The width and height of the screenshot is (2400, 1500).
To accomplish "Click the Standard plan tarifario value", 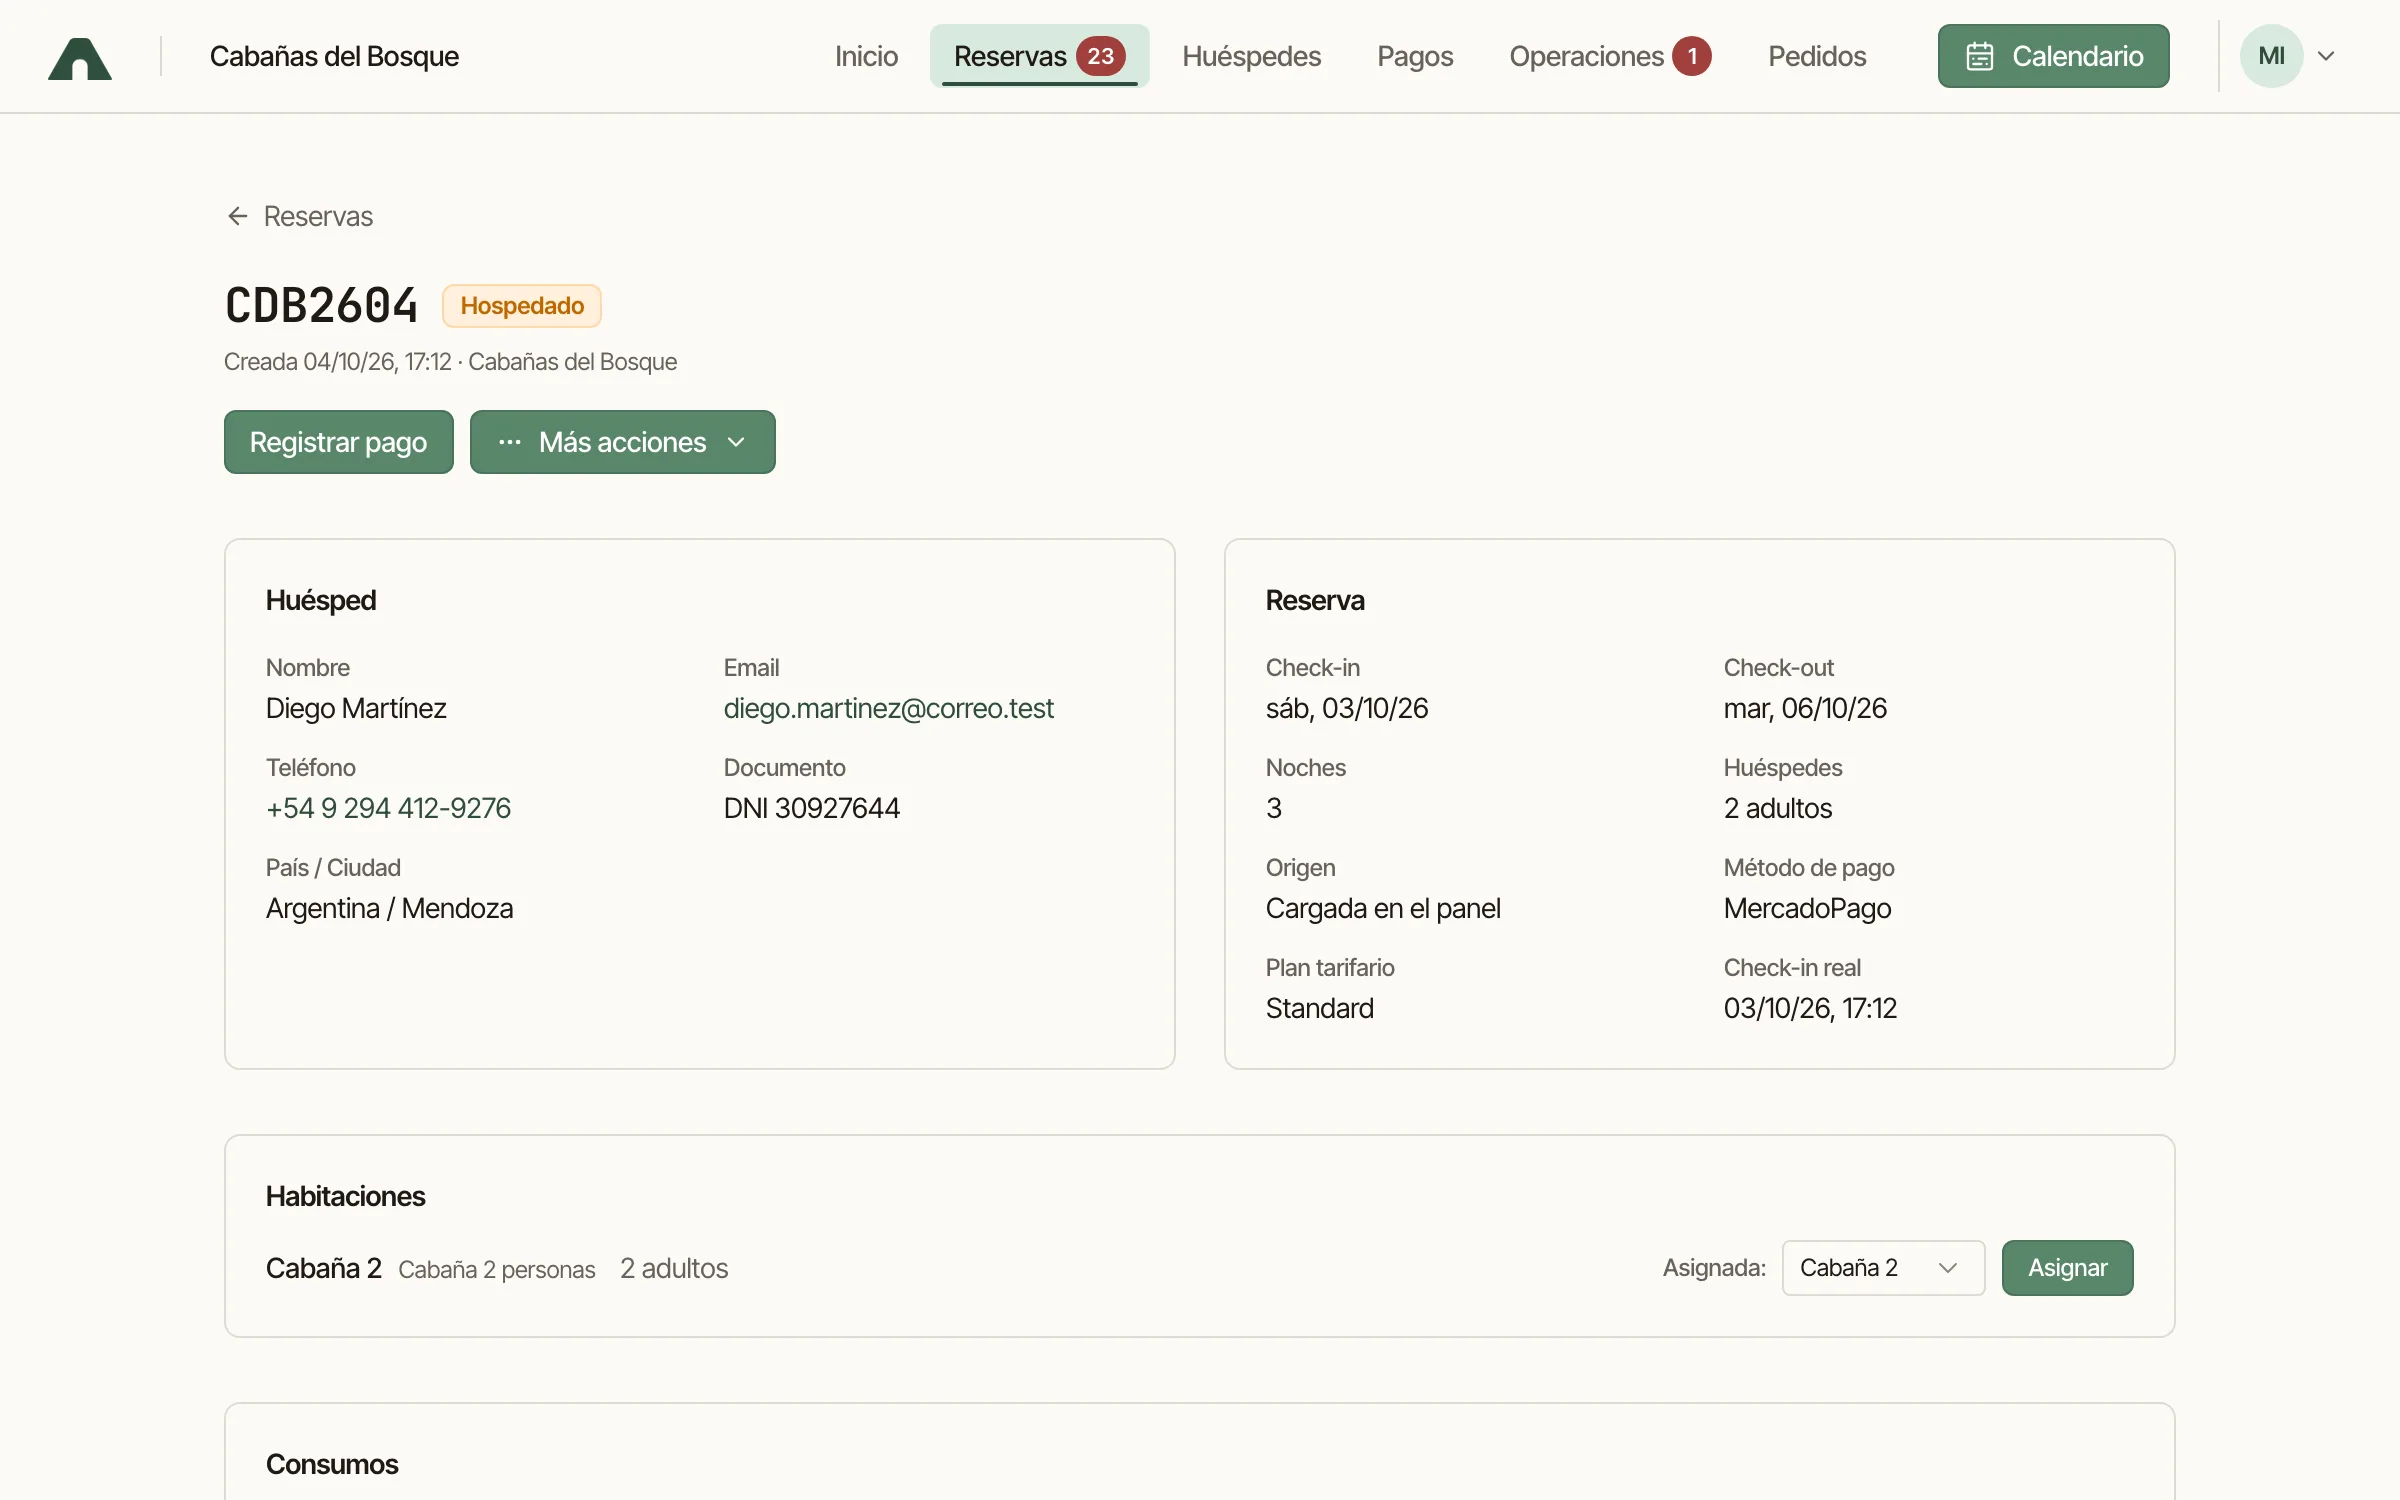I will 1319,1008.
